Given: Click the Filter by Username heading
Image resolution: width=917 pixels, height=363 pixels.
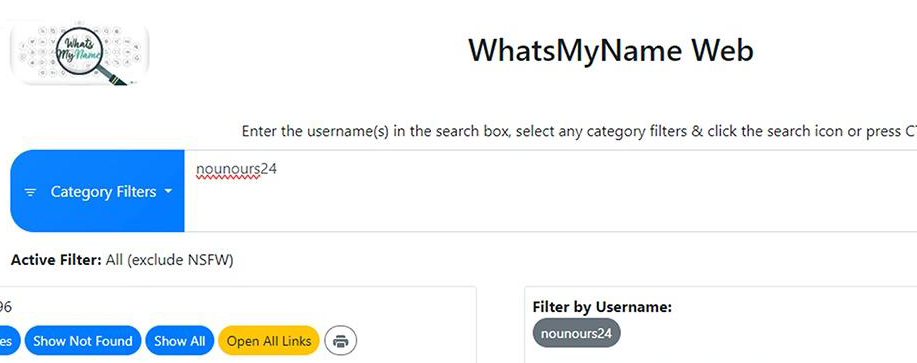Looking at the screenshot, I should [x=602, y=307].
